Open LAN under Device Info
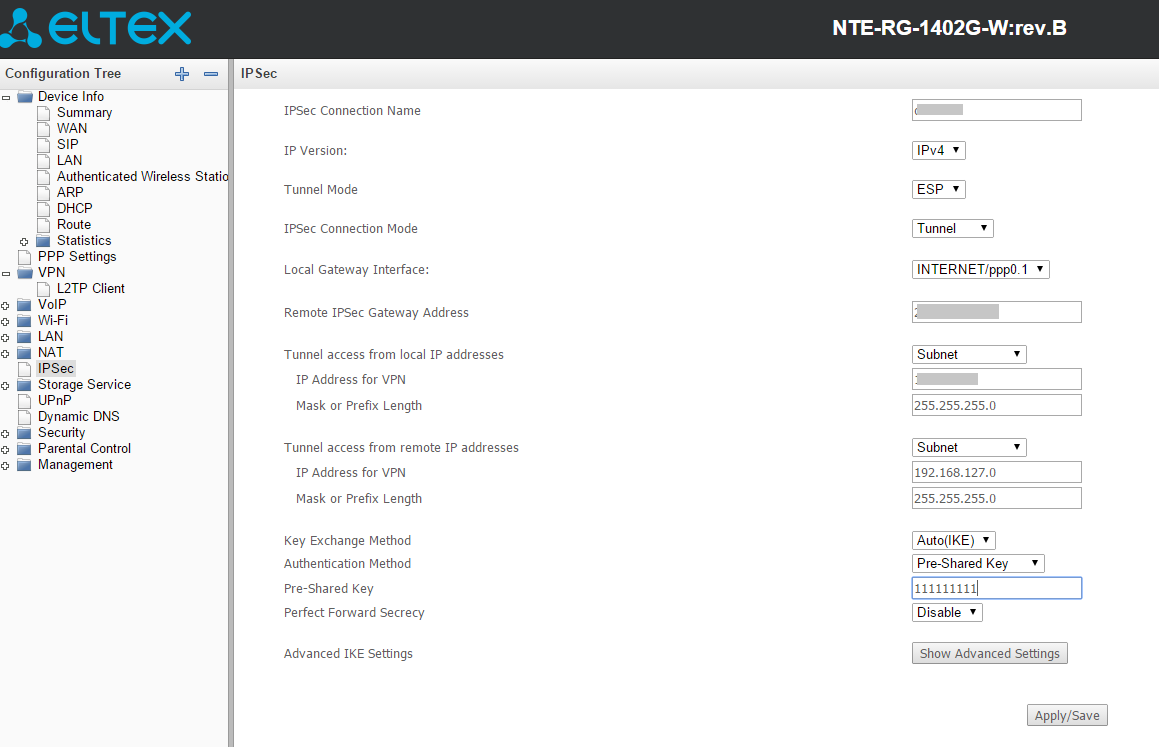 click(x=69, y=160)
